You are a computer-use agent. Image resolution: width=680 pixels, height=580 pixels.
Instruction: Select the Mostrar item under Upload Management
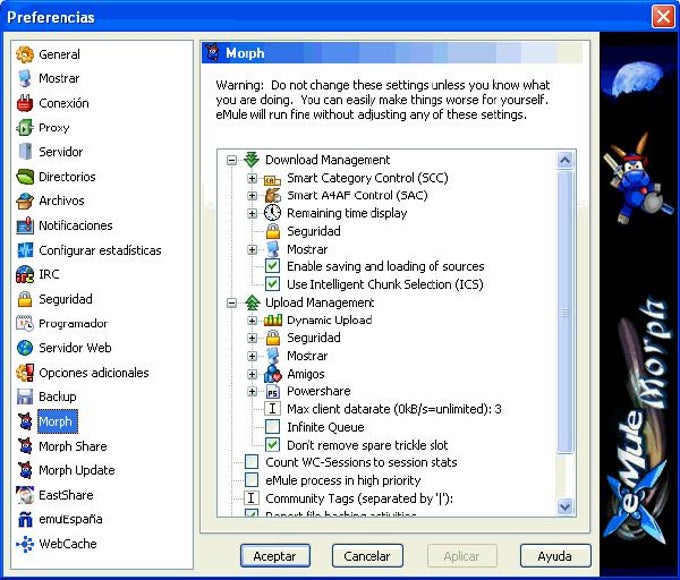coord(307,356)
